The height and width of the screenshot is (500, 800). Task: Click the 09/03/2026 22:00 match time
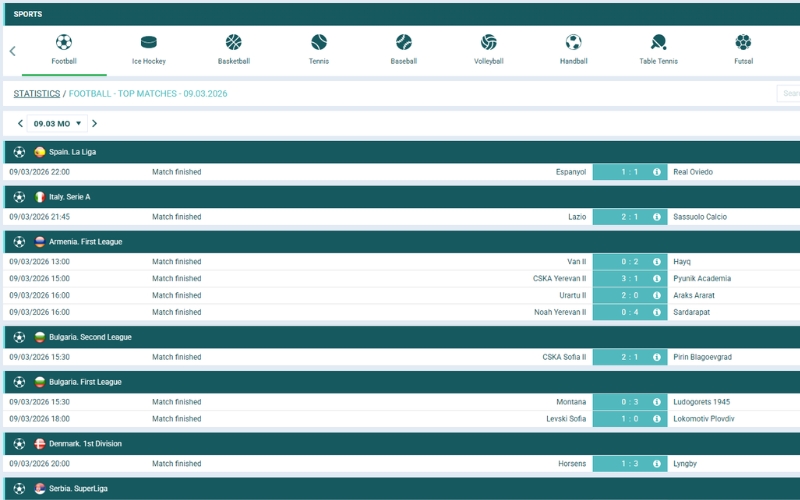point(39,172)
